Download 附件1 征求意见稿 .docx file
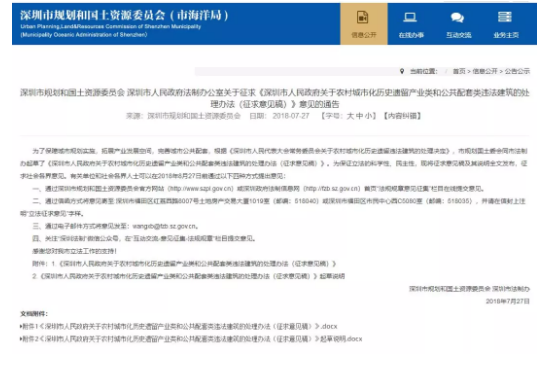The width and height of the screenshot is (550, 365). tap(179, 326)
